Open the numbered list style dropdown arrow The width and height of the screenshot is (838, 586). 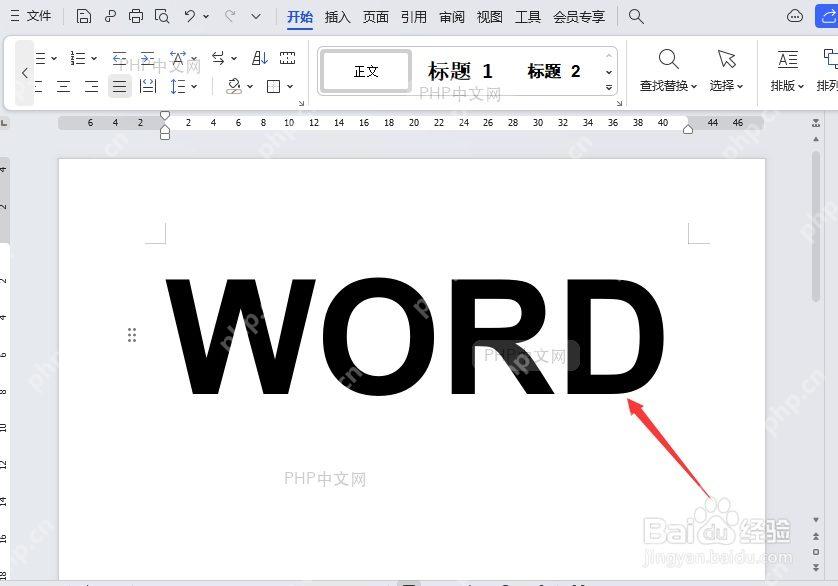94,58
